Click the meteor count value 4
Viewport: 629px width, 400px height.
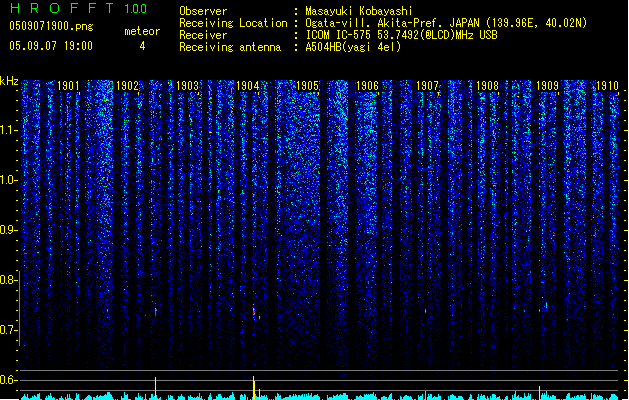142,46
